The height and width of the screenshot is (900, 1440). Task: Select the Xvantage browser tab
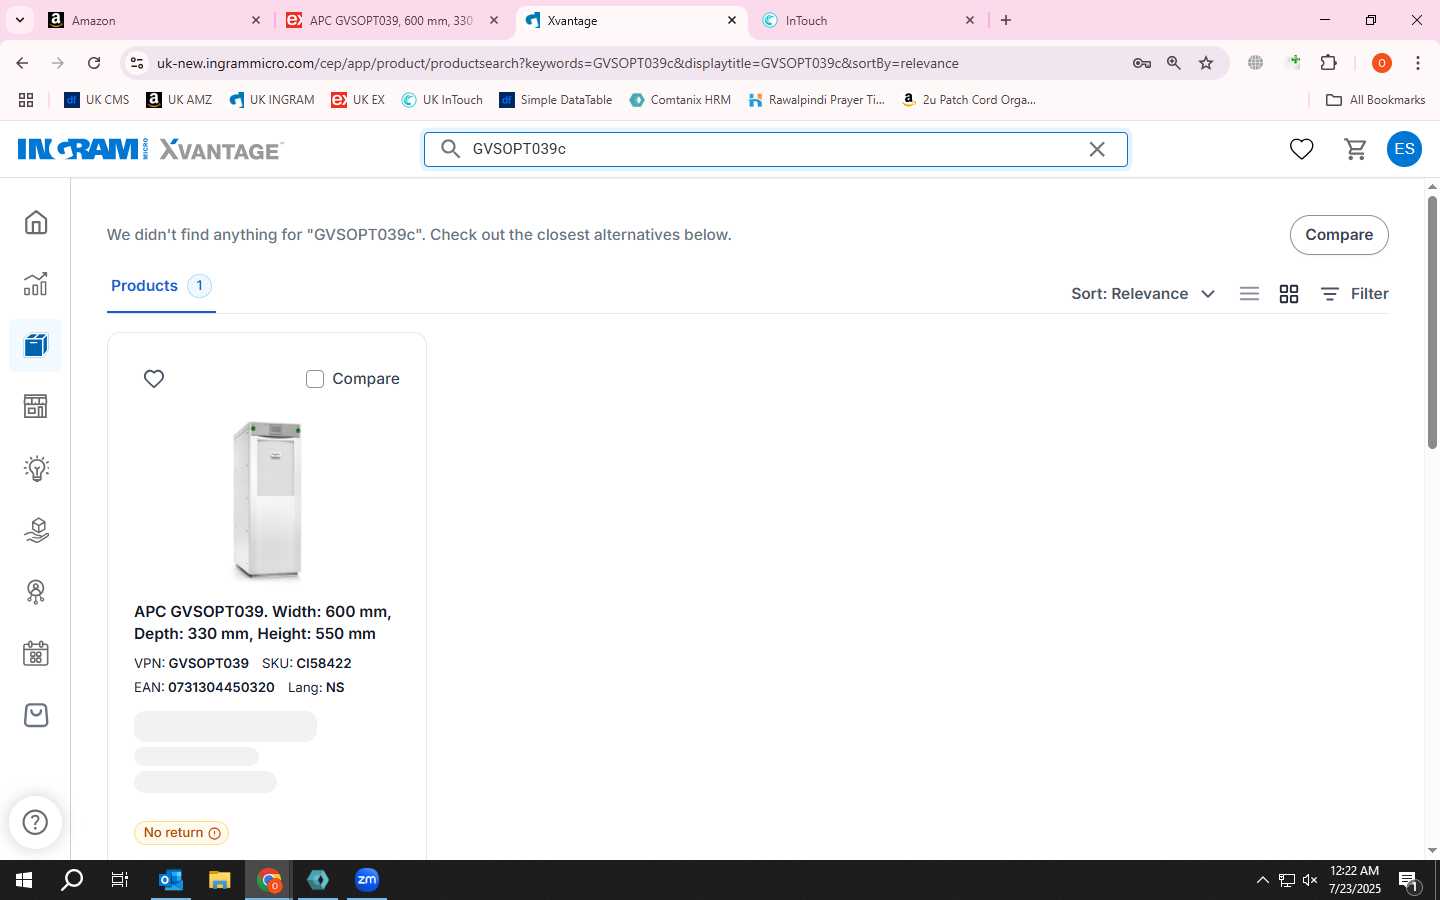(630, 20)
